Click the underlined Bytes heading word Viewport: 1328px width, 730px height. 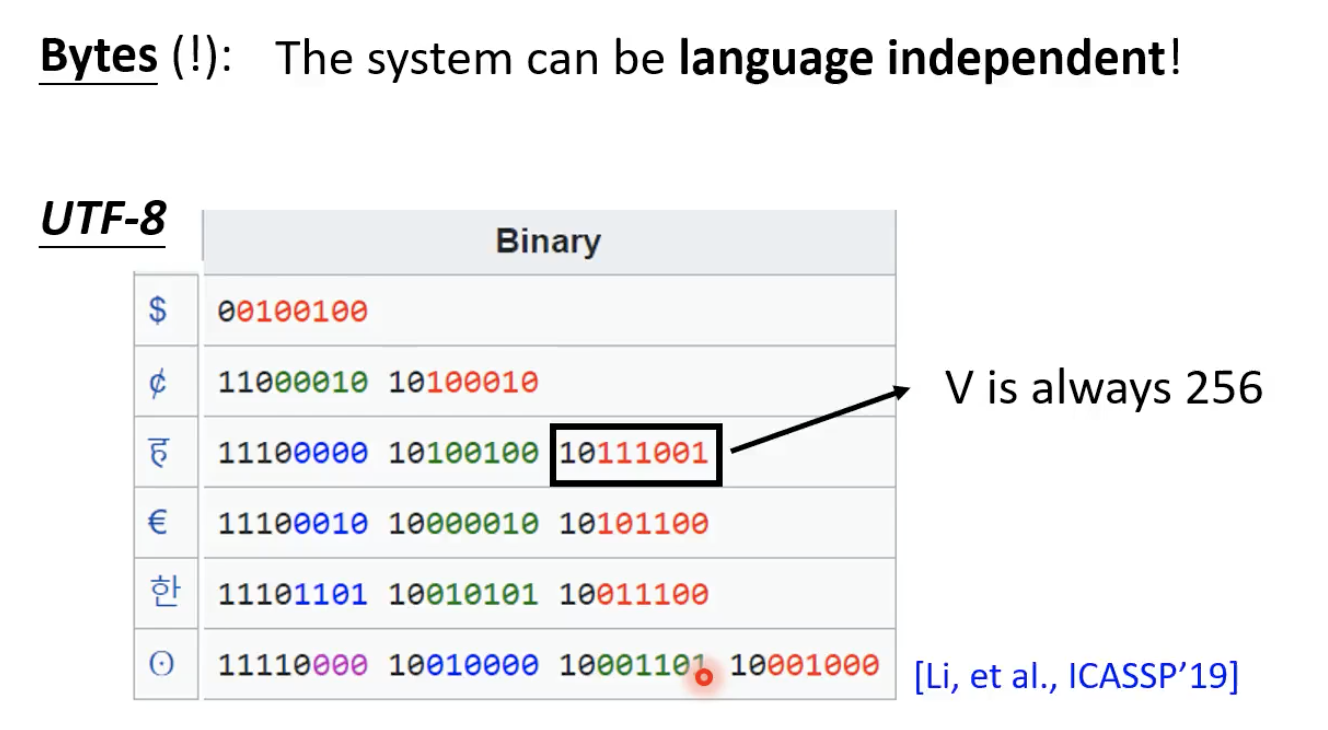[x=99, y=57]
